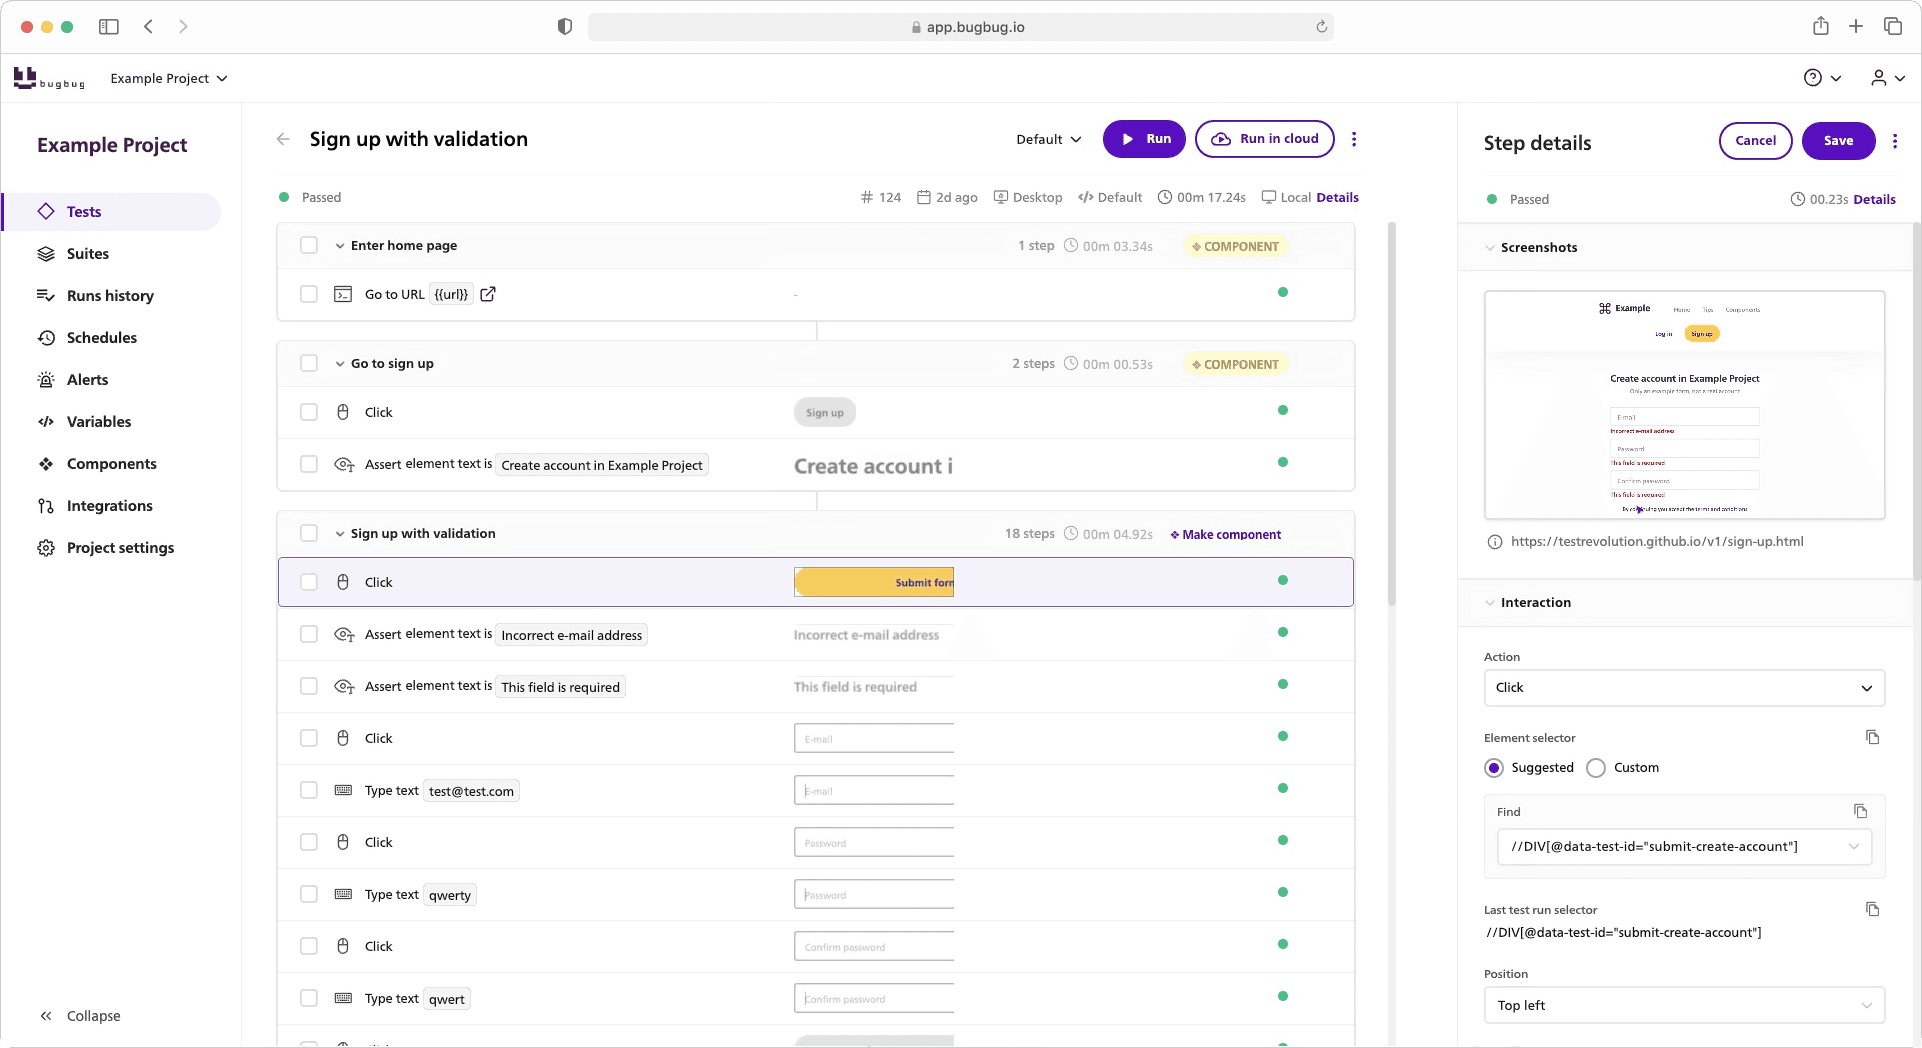The width and height of the screenshot is (1922, 1048).
Task: Open the Action dropdown showing Click
Action: coord(1684,687)
